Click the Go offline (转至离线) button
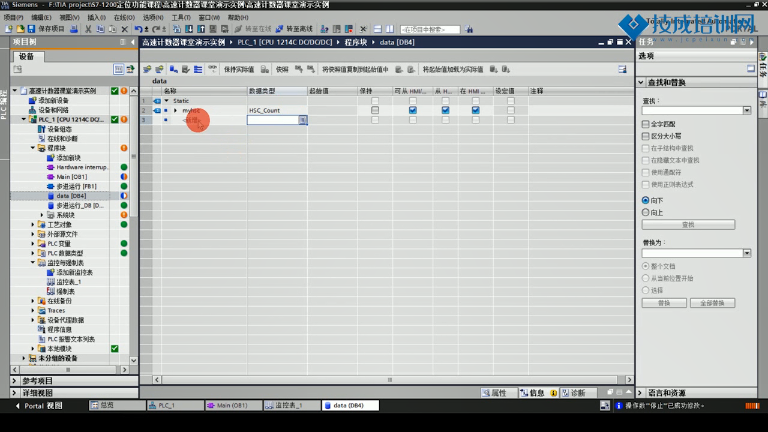Screen dimensions: 768x432 pos(294,29)
